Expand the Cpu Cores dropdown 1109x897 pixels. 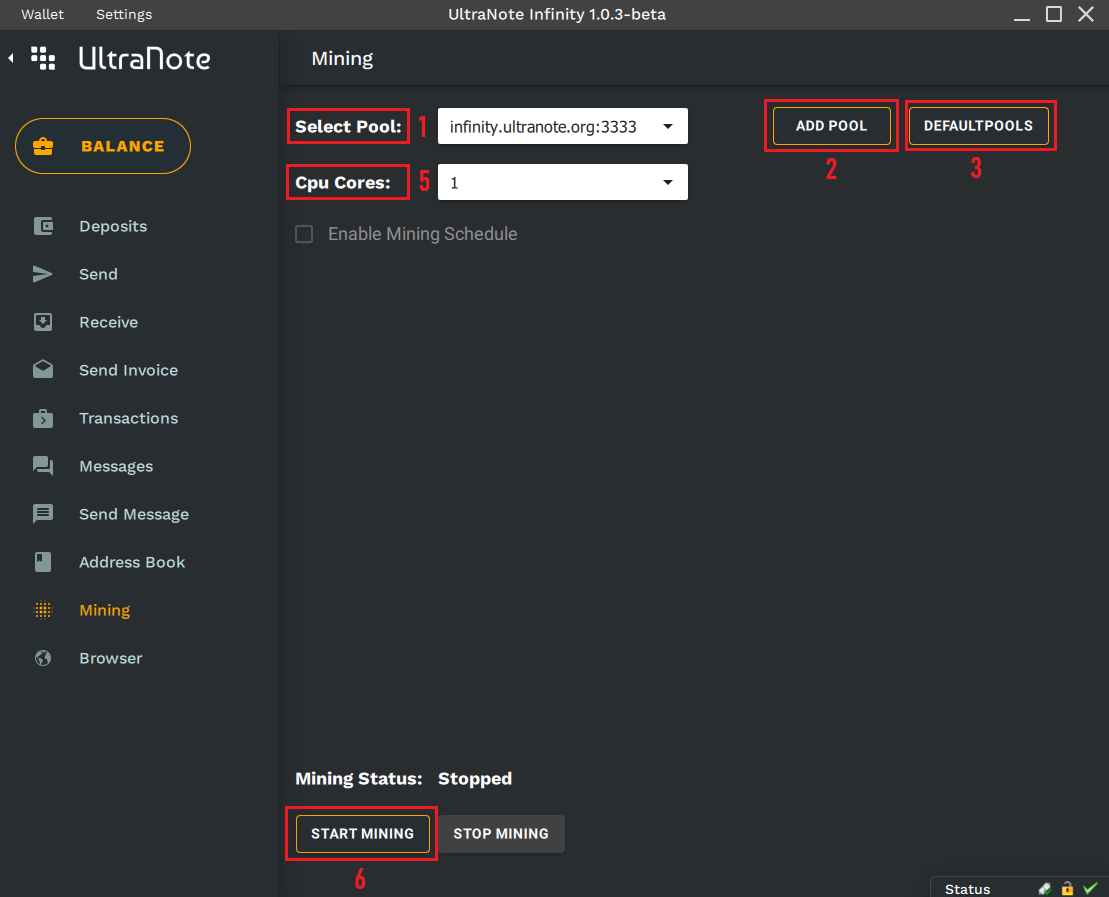coord(562,183)
